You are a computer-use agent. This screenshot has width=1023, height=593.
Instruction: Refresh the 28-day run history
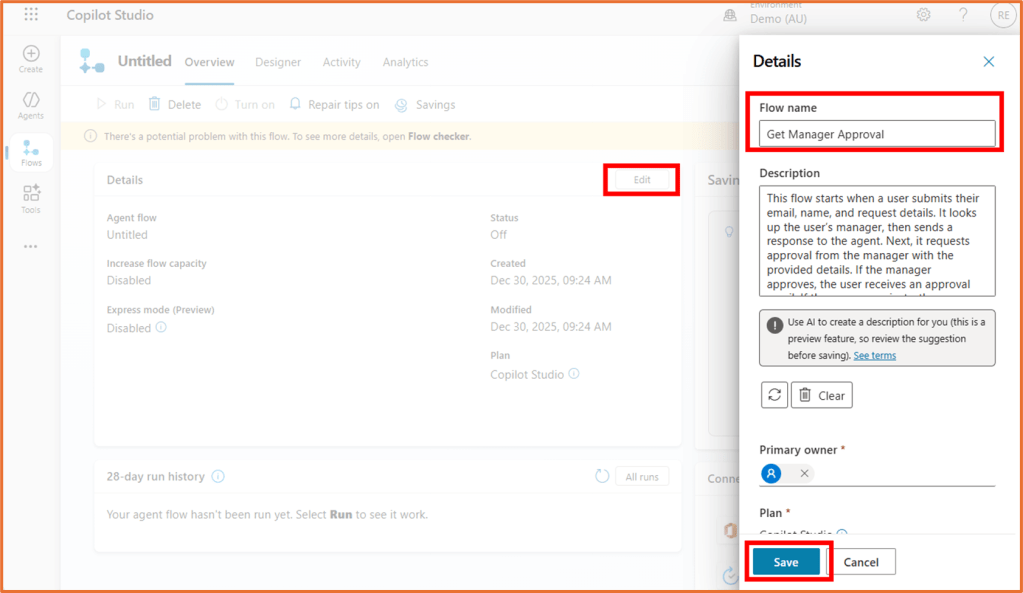602,476
